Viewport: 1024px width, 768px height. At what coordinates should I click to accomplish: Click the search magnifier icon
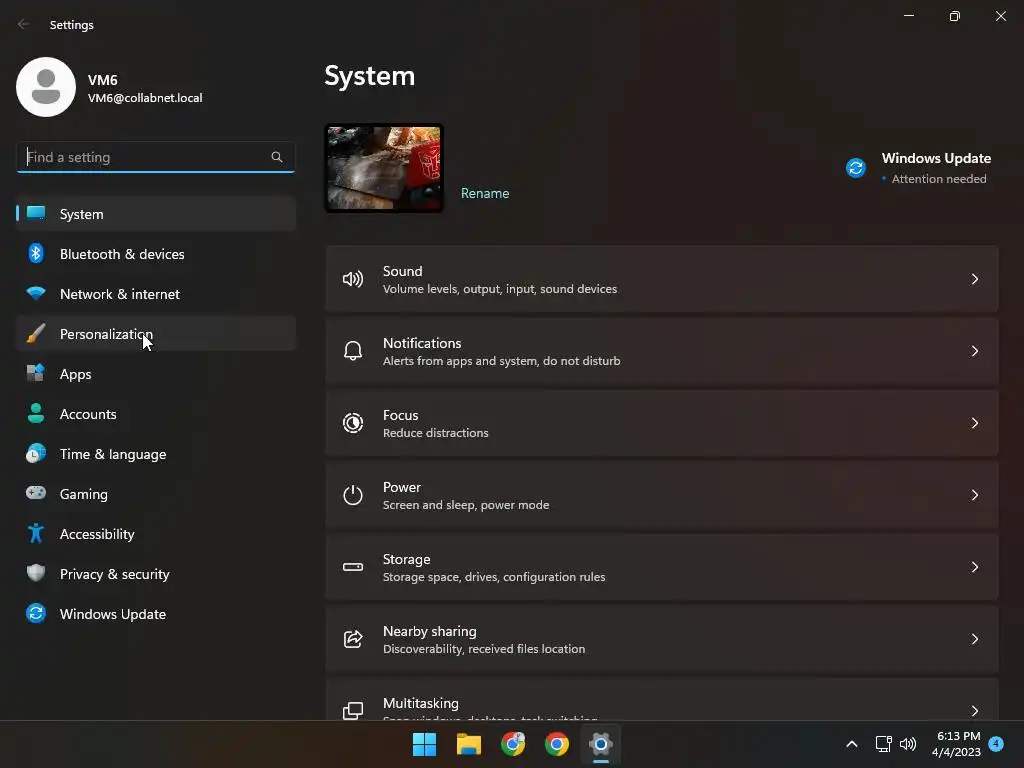click(277, 157)
